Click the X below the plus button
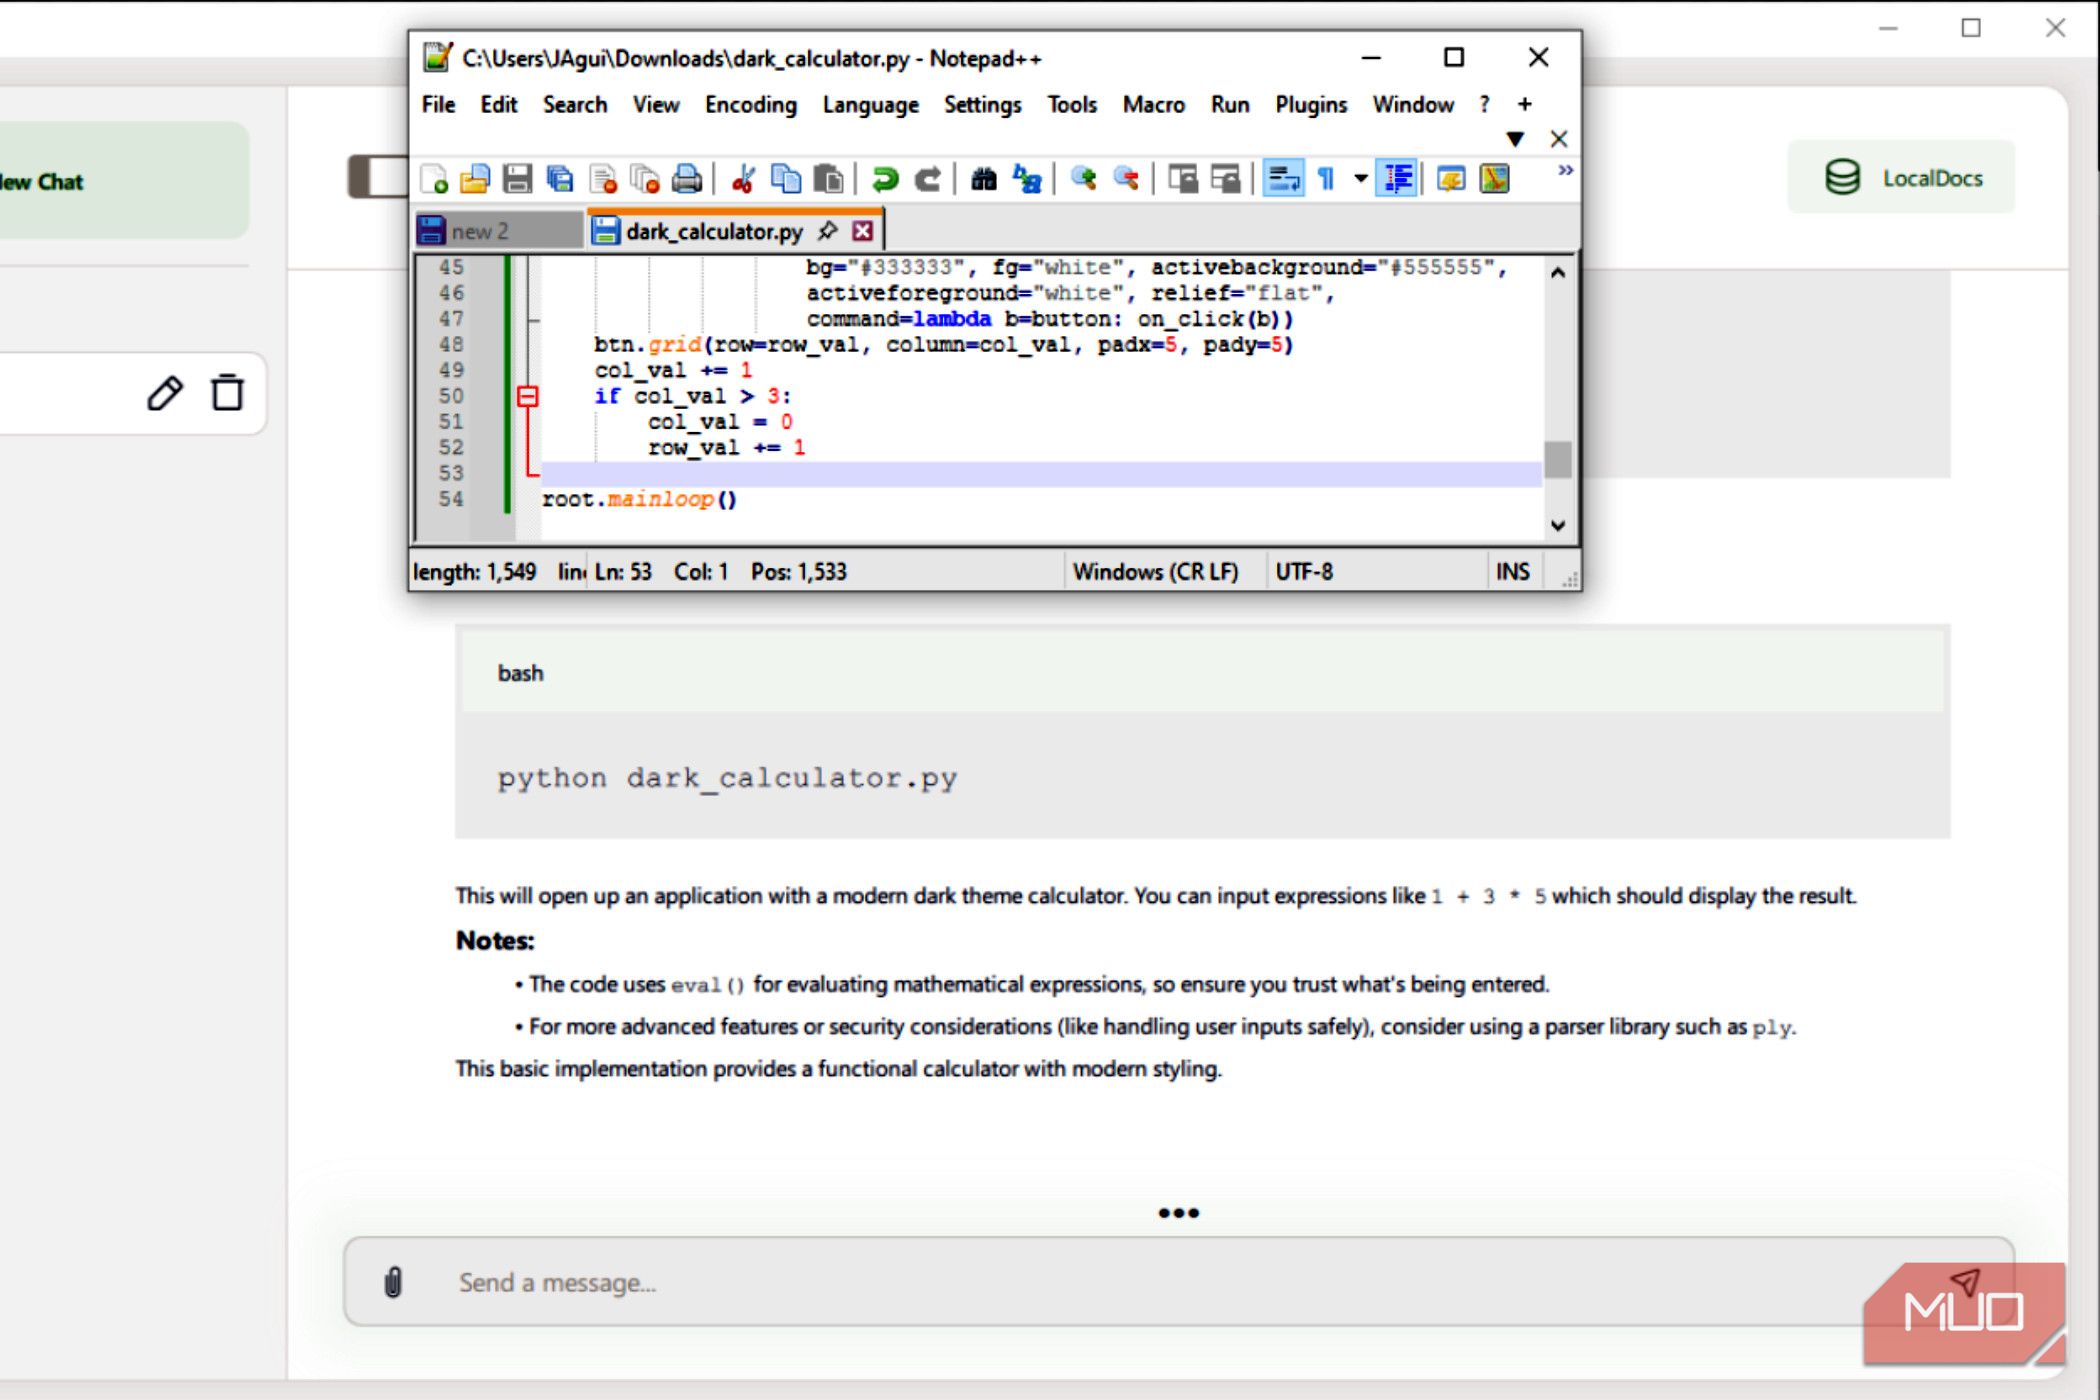Image resolution: width=2100 pixels, height=1400 pixels. (1559, 139)
